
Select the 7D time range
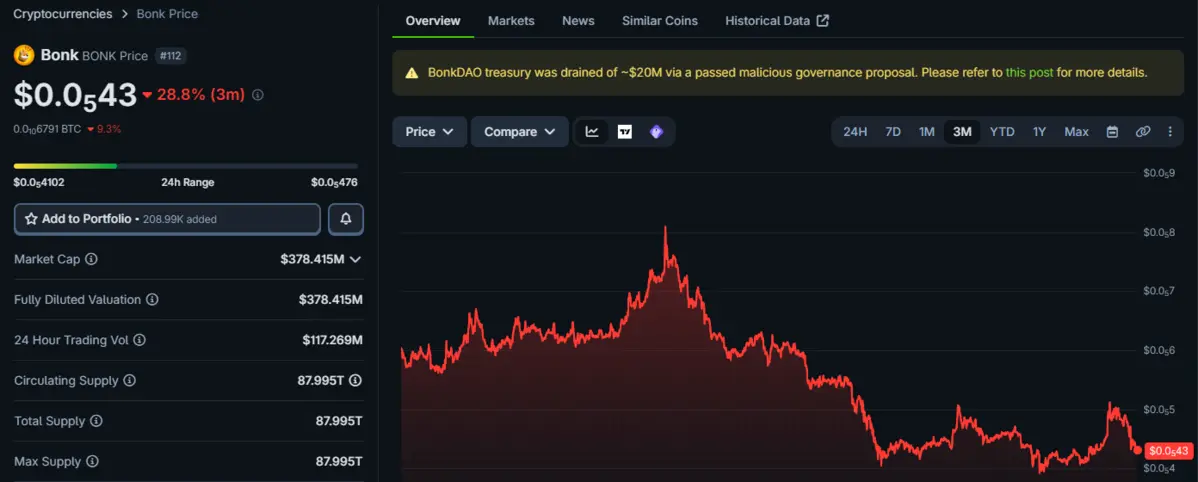892,131
